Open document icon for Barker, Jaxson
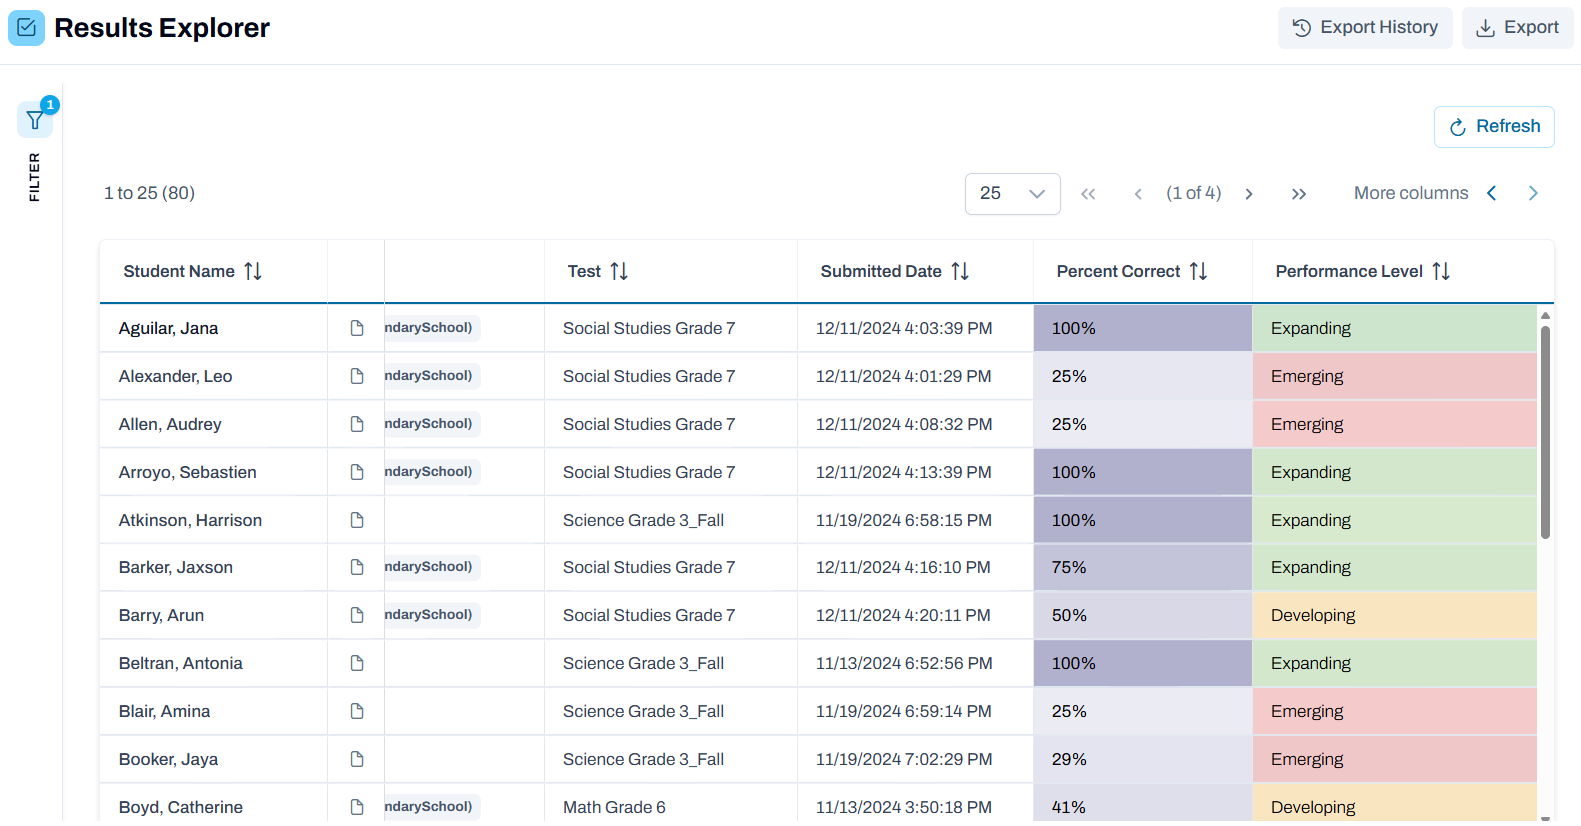Viewport: 1581px width, 826px height. click(x=357, y=567)
